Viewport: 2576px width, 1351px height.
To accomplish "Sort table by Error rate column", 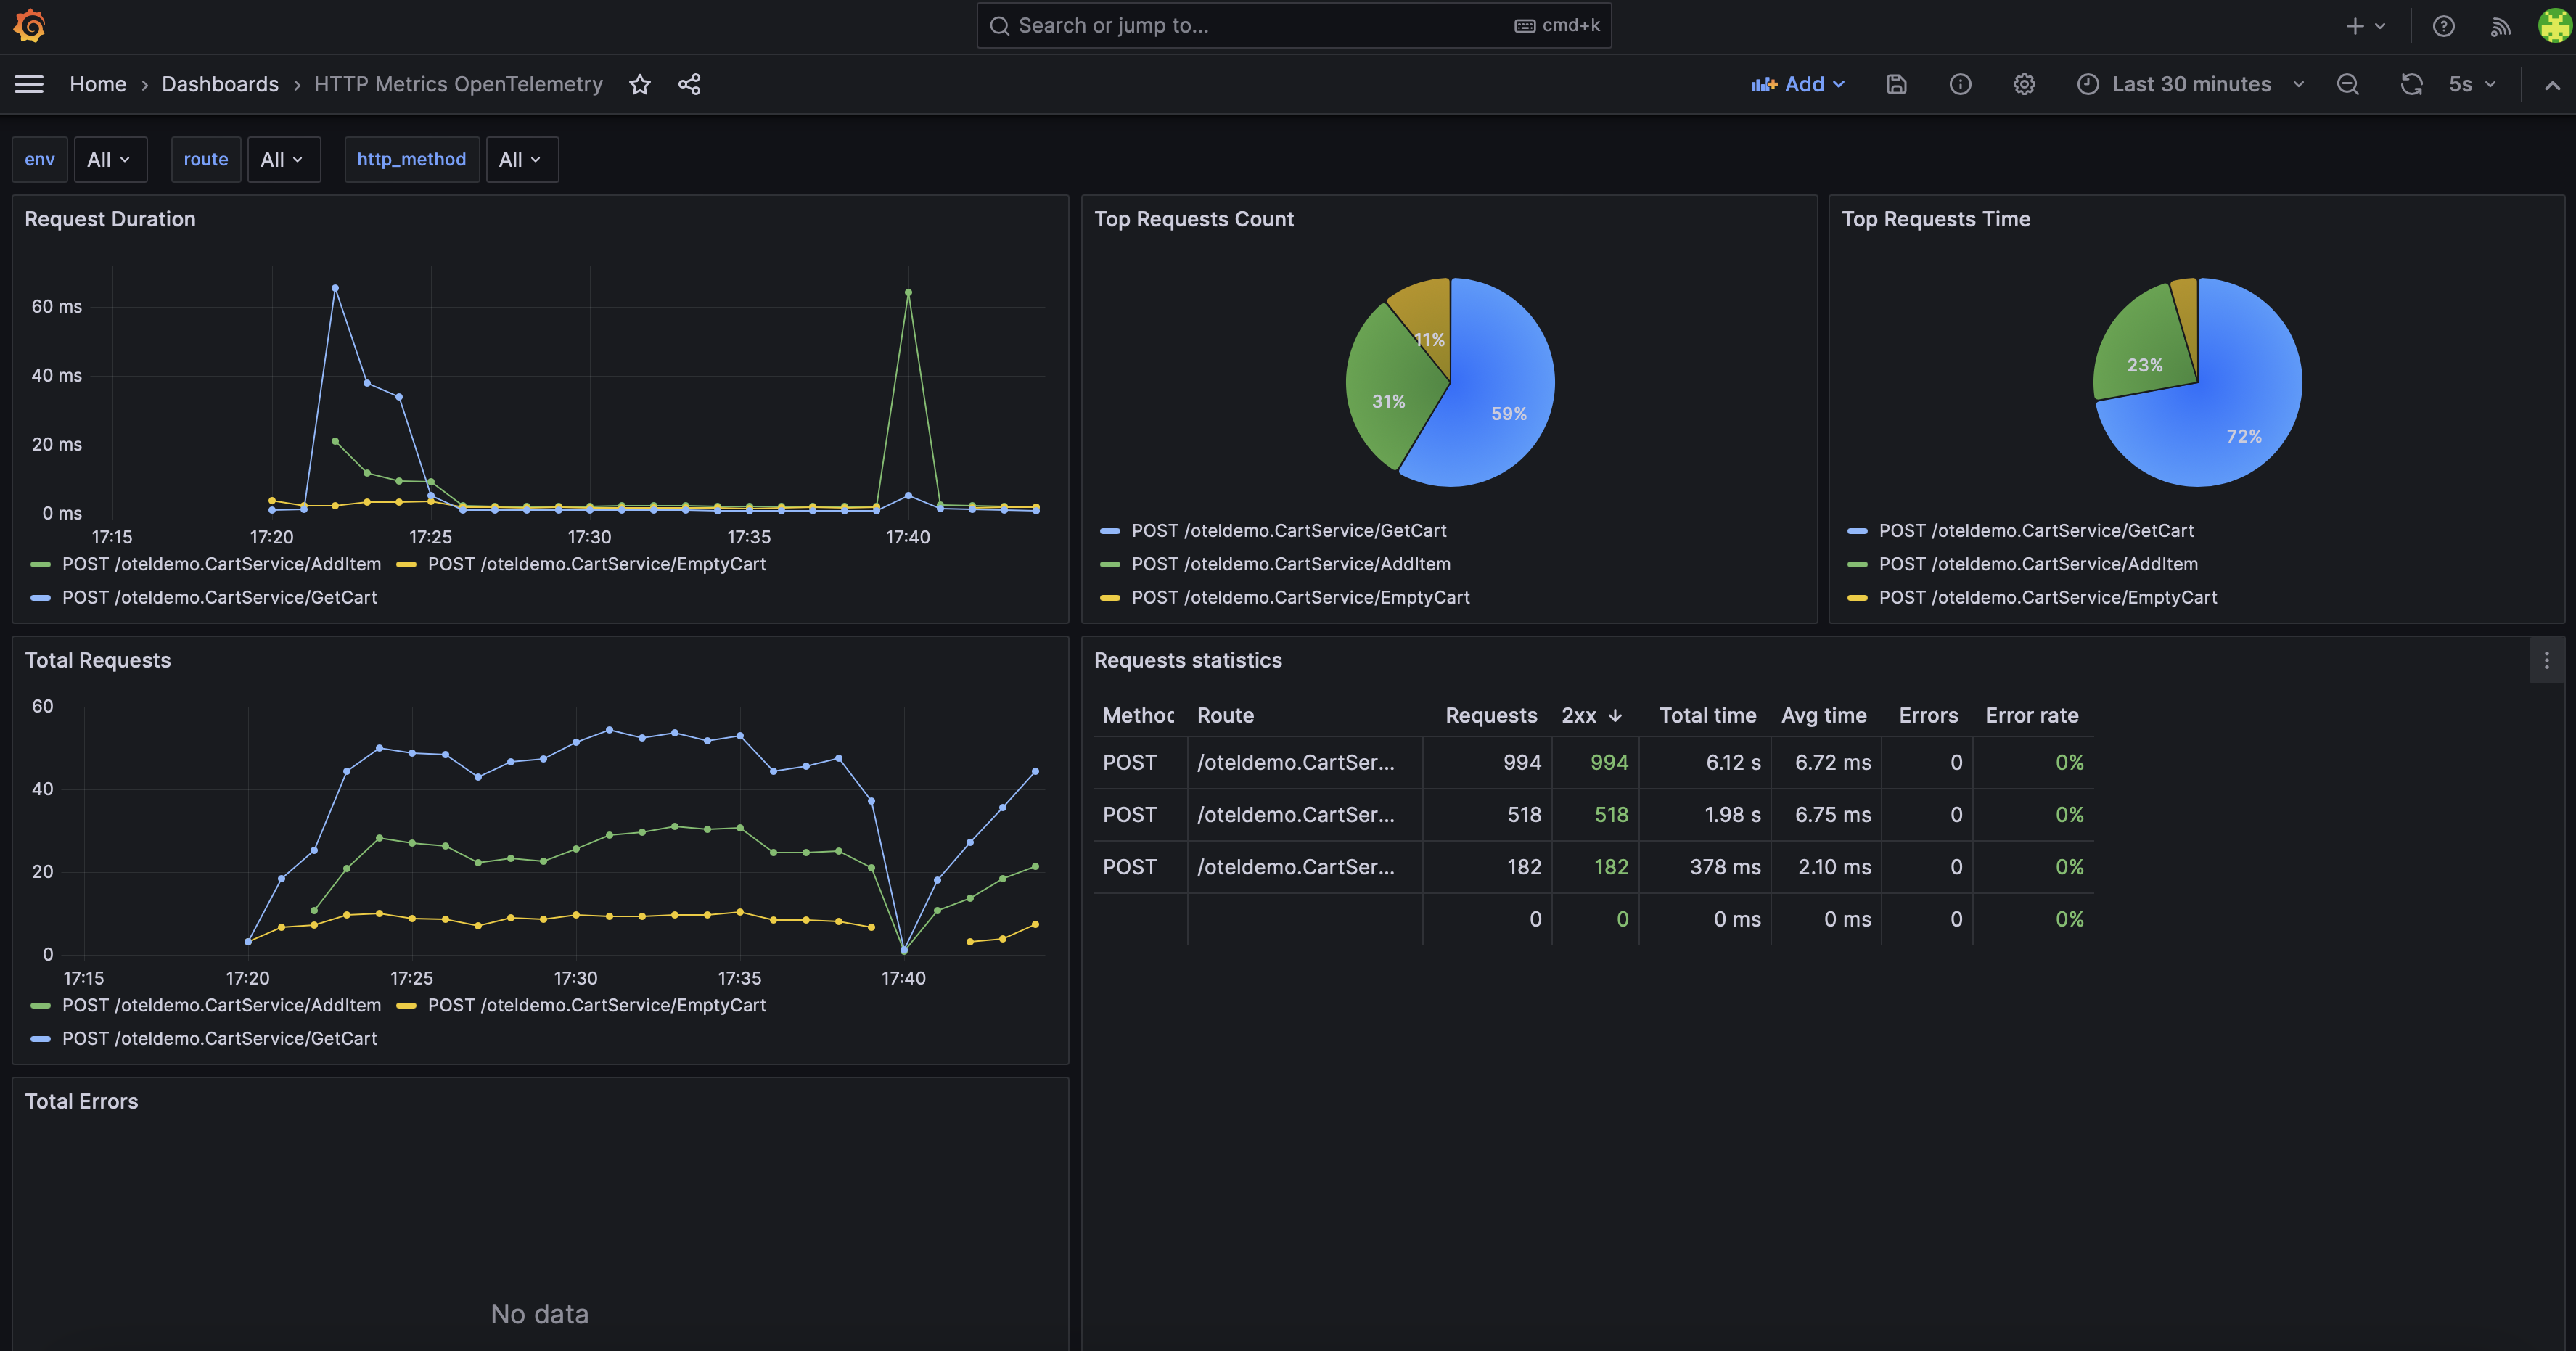I will tap(2031, 715).
